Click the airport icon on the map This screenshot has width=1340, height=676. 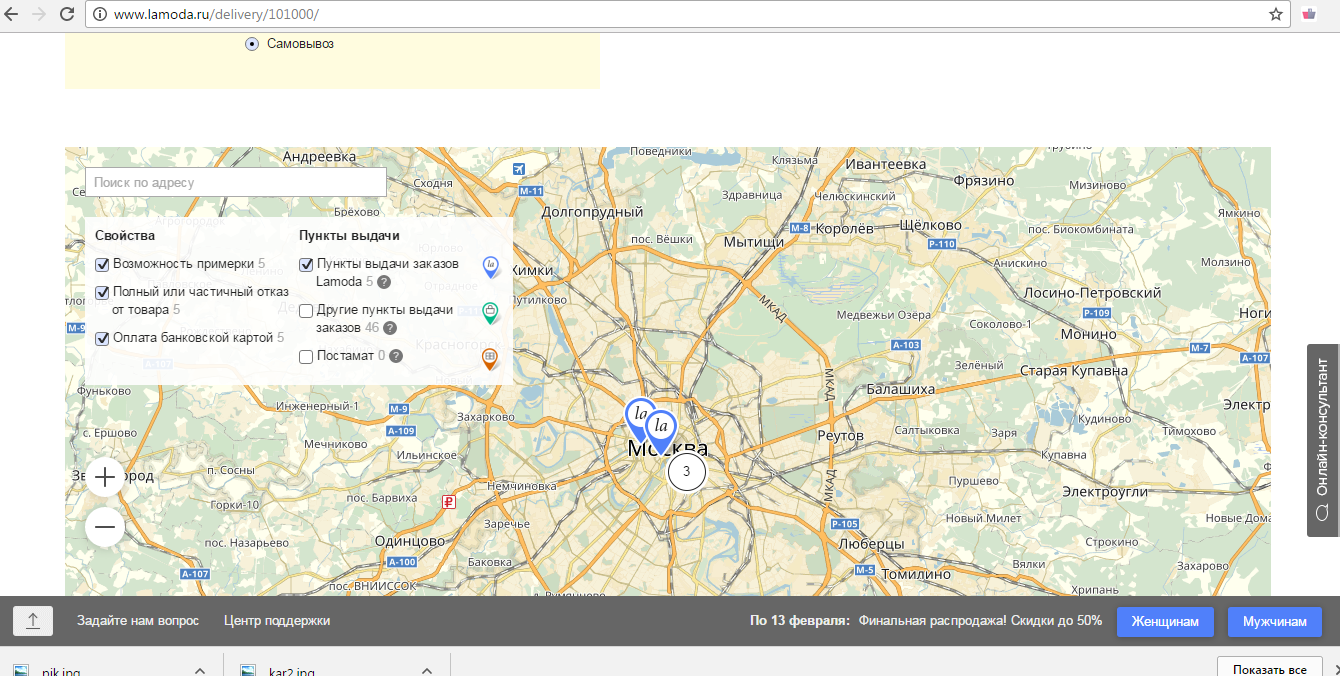click(518, 168)
